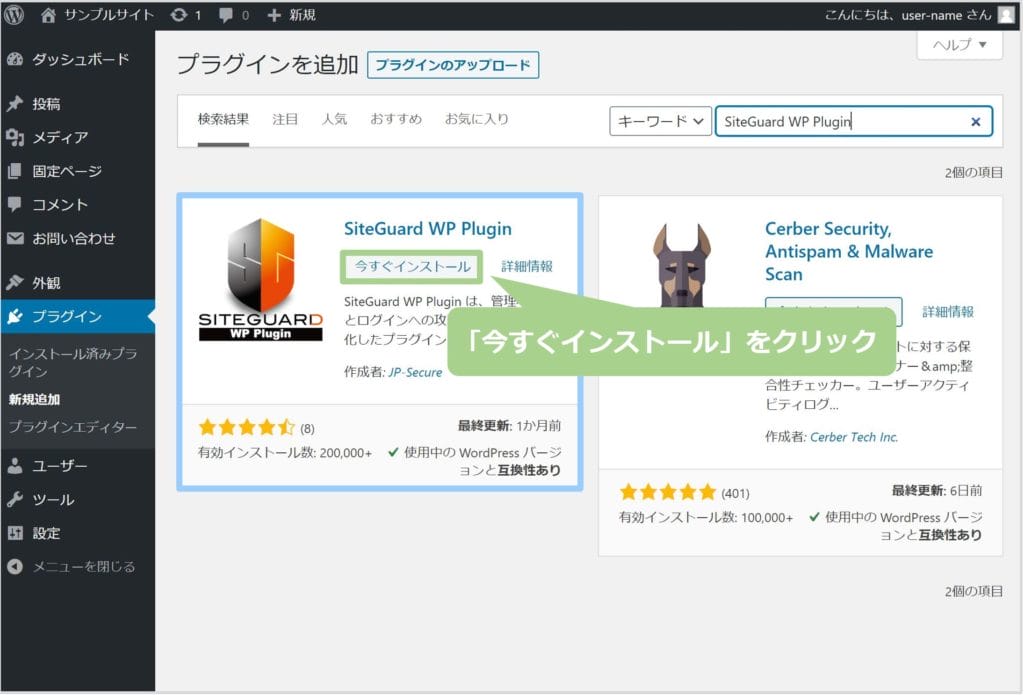Image resolution: width=1024 pixels, height=695 pixels.
Task: Click the Cerber Security dog logo thumbnail
Action: coord(682,265)
